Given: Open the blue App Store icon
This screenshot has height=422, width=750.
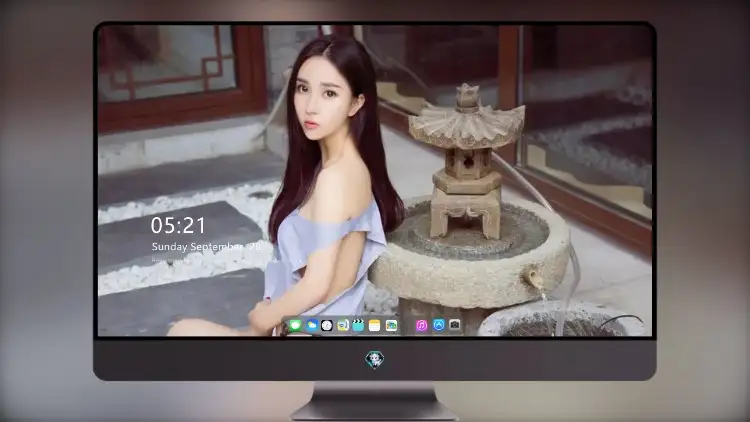Looking at the screenshot, I should click(x=438, y=325).
